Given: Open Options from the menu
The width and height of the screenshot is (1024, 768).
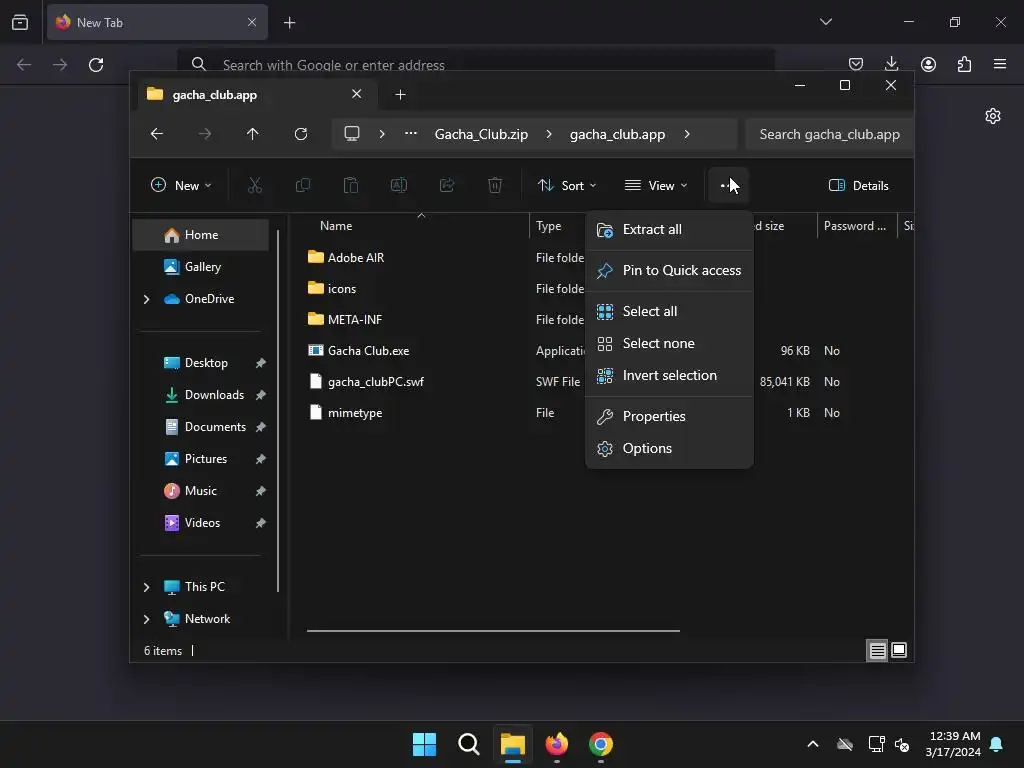Looking at the screenshot, I should click(669, 449).
